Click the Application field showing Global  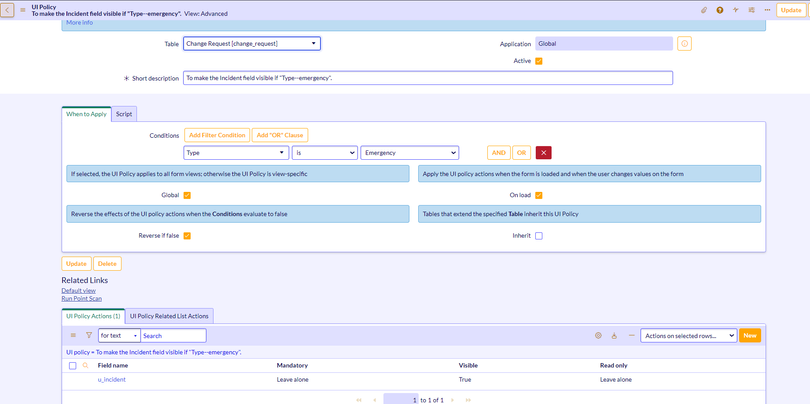pos(604,44)
